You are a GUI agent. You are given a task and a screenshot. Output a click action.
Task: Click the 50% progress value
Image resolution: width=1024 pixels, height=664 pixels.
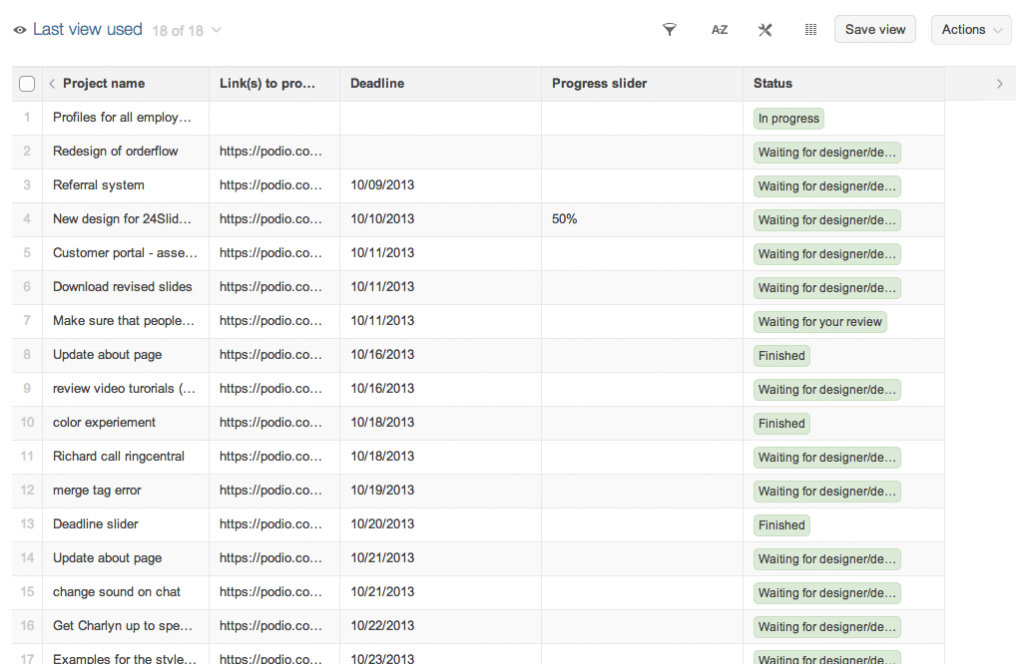tap(564, 219)
